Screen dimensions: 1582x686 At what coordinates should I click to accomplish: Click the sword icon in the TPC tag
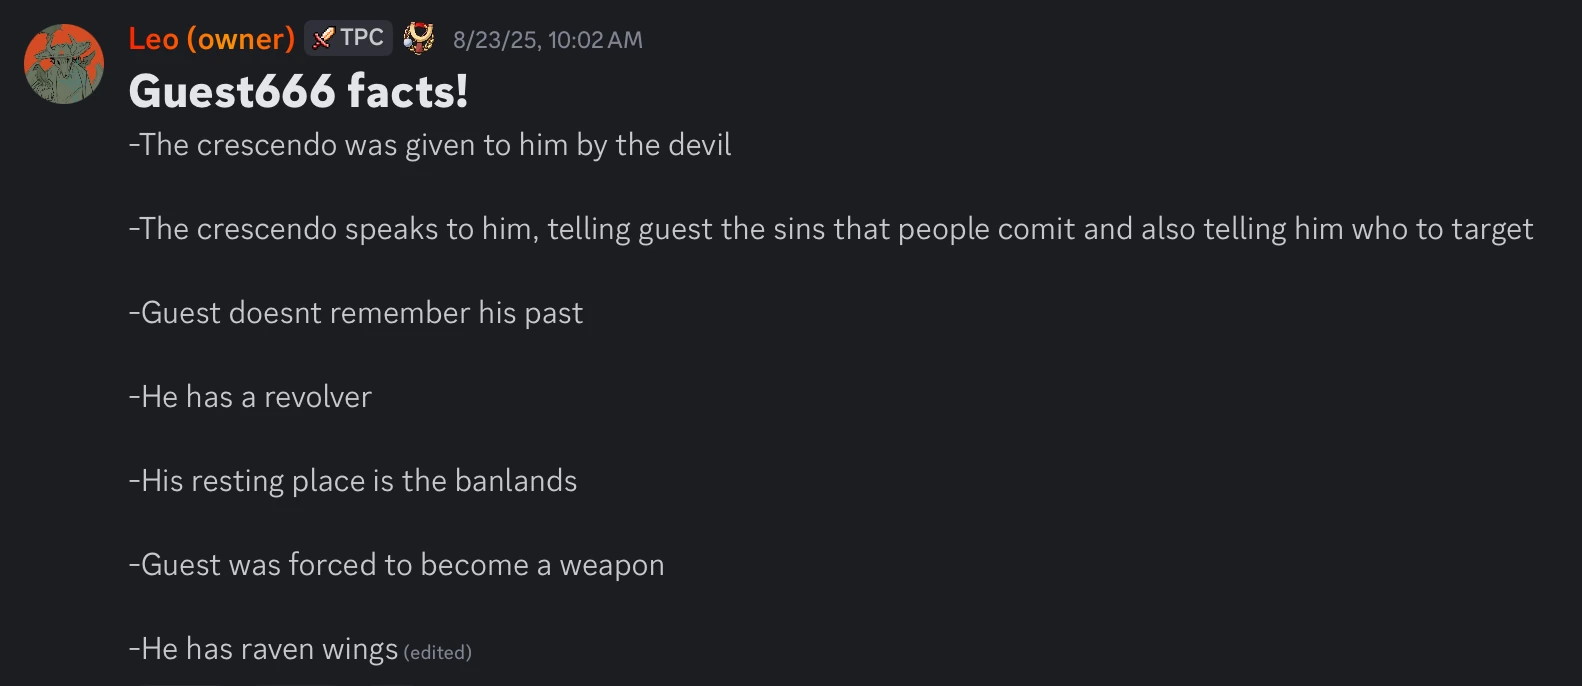click(x=323, y=38)
